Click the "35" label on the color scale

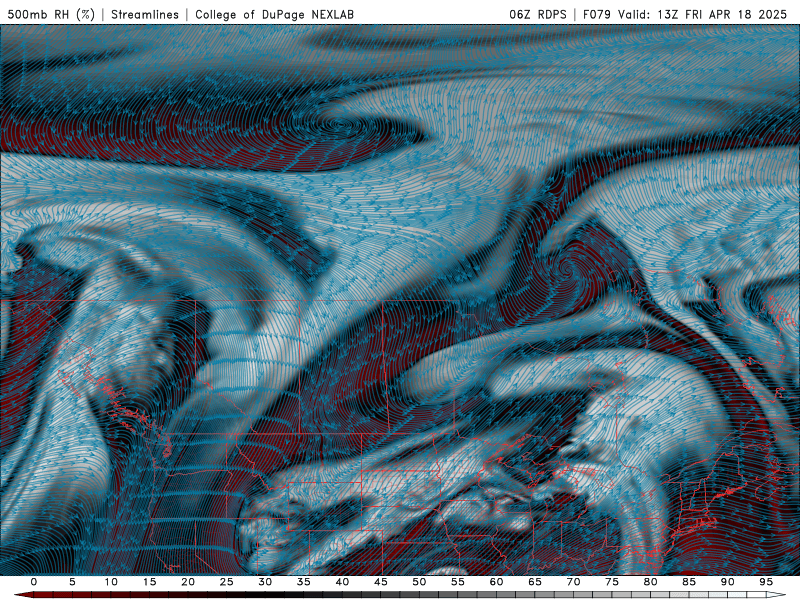tap(304, 582)
